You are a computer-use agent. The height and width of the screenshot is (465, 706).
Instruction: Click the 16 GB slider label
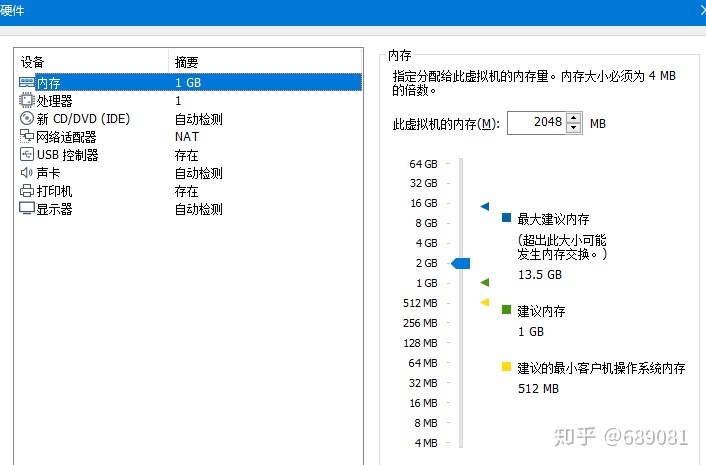coord(424,203)
